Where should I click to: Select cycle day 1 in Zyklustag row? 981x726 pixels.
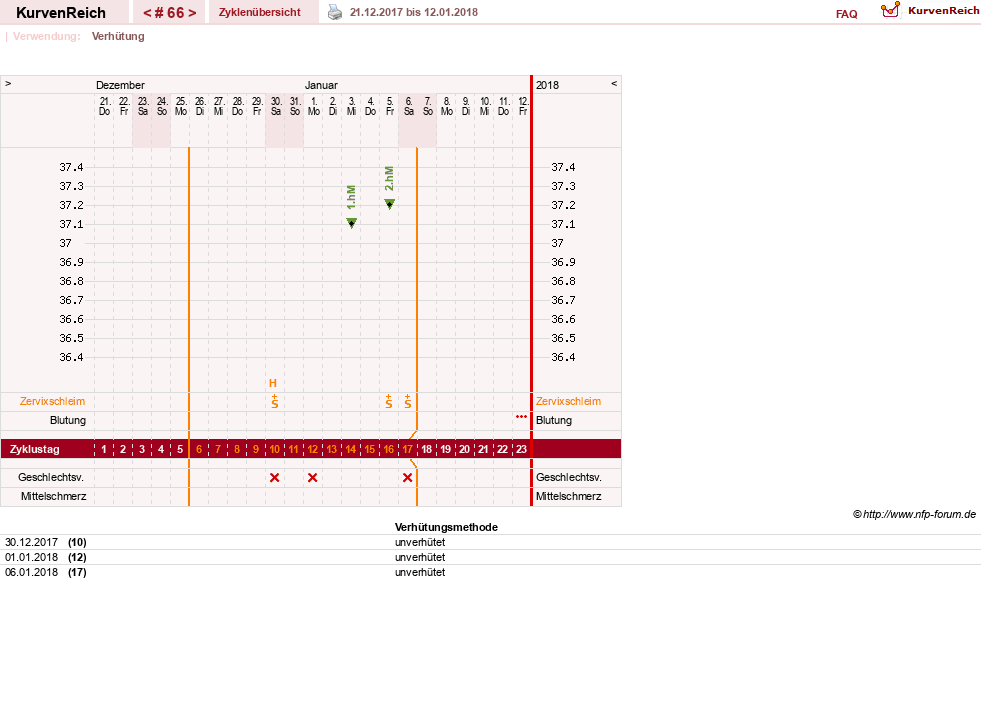(x=104, y=449)
